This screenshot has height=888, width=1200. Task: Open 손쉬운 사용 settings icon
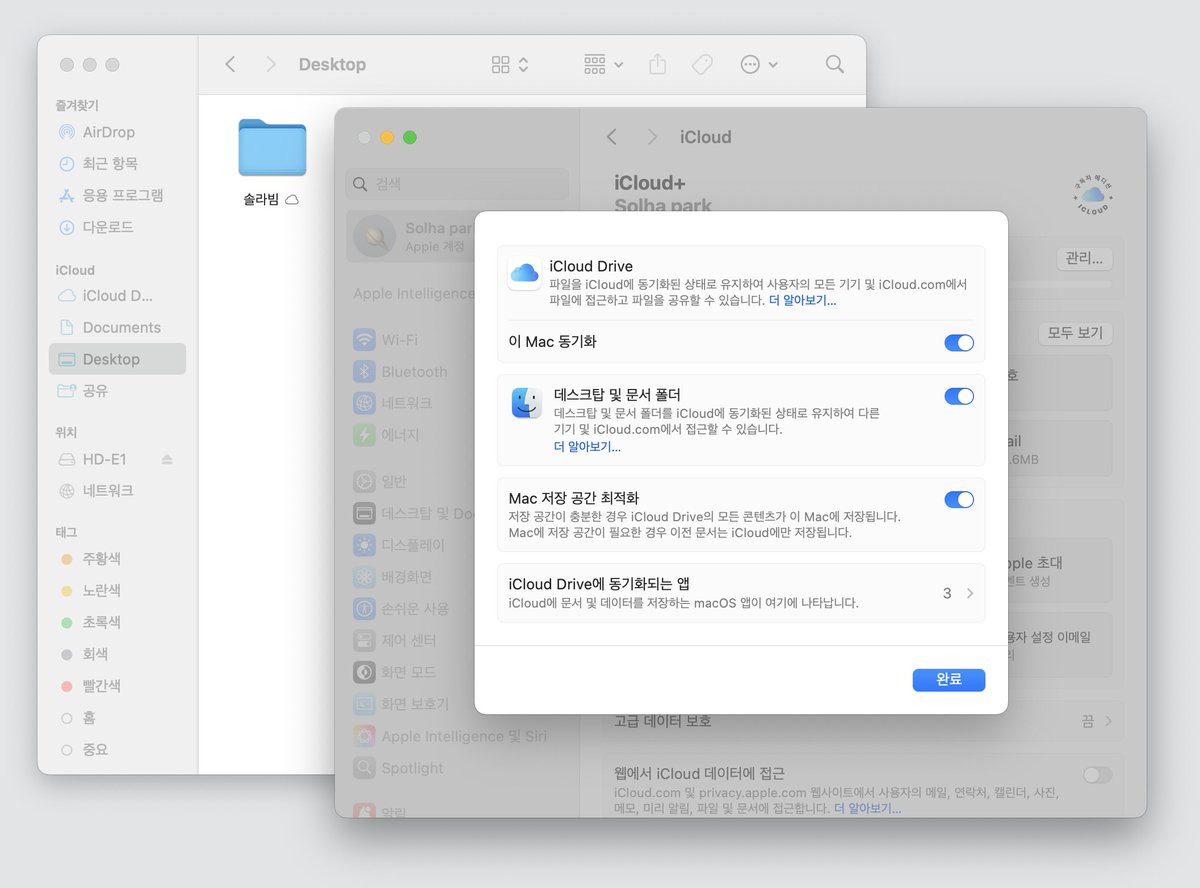point(364,608)
